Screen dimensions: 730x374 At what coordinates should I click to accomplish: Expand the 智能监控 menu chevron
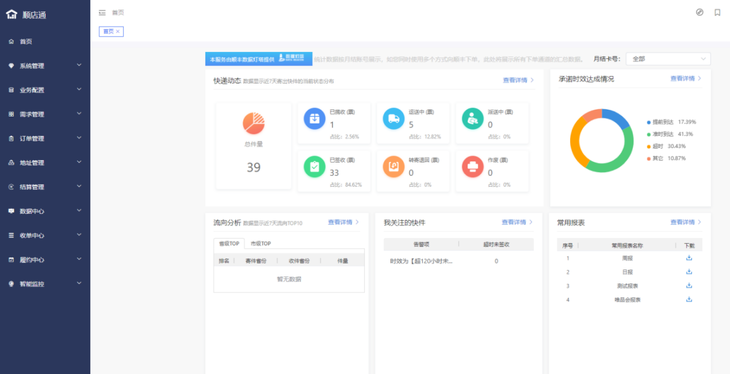coord(79,283)
